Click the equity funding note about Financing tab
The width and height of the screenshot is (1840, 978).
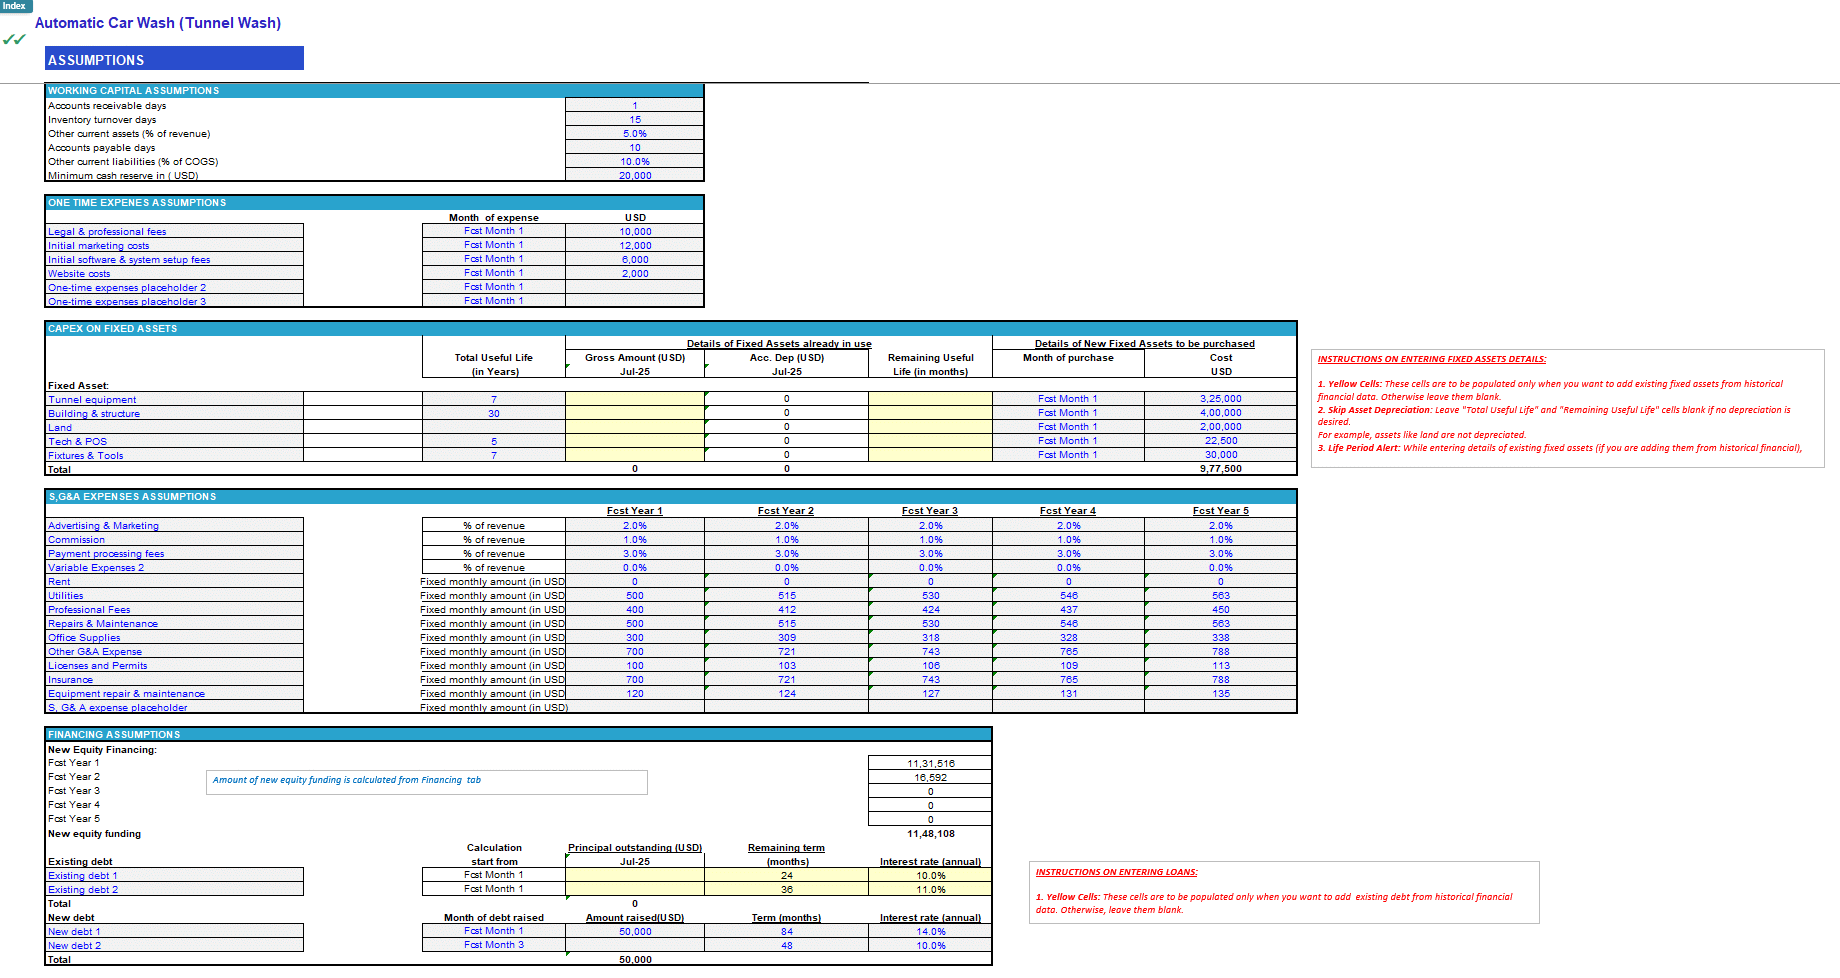tap(427, 781)
